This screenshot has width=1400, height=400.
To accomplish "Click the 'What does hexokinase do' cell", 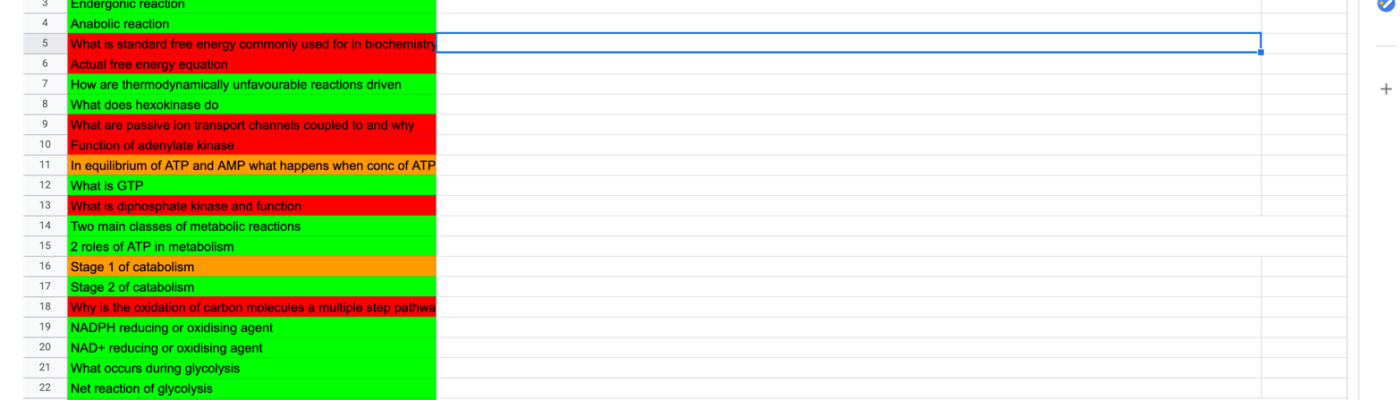I will (252, 105).
